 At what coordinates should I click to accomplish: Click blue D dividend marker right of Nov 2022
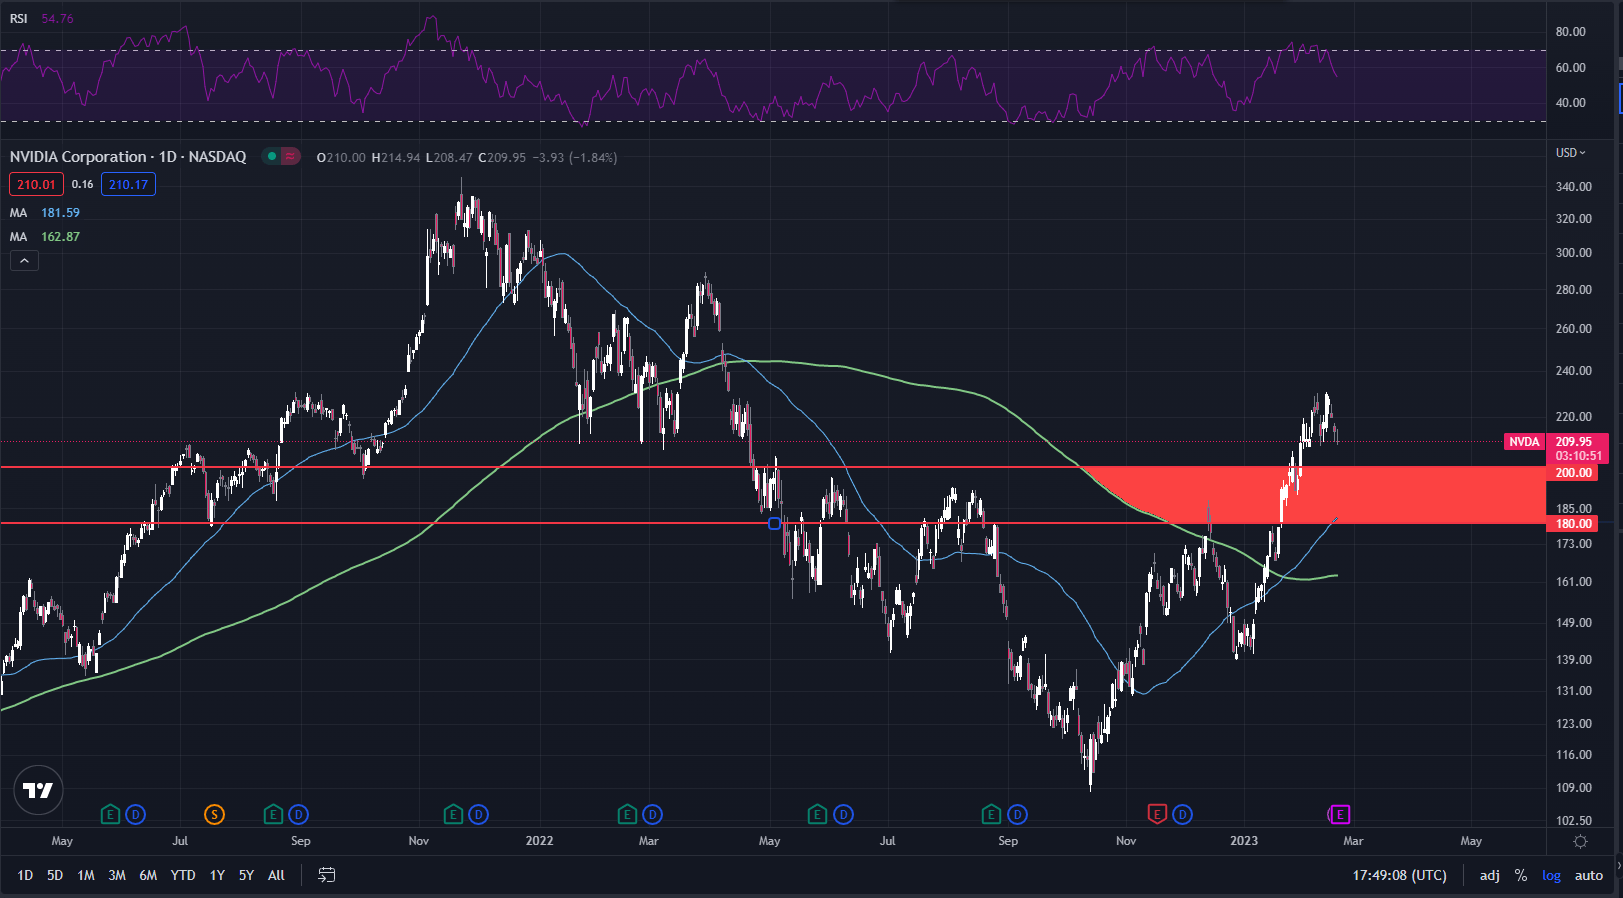(x=1182, y=815)
